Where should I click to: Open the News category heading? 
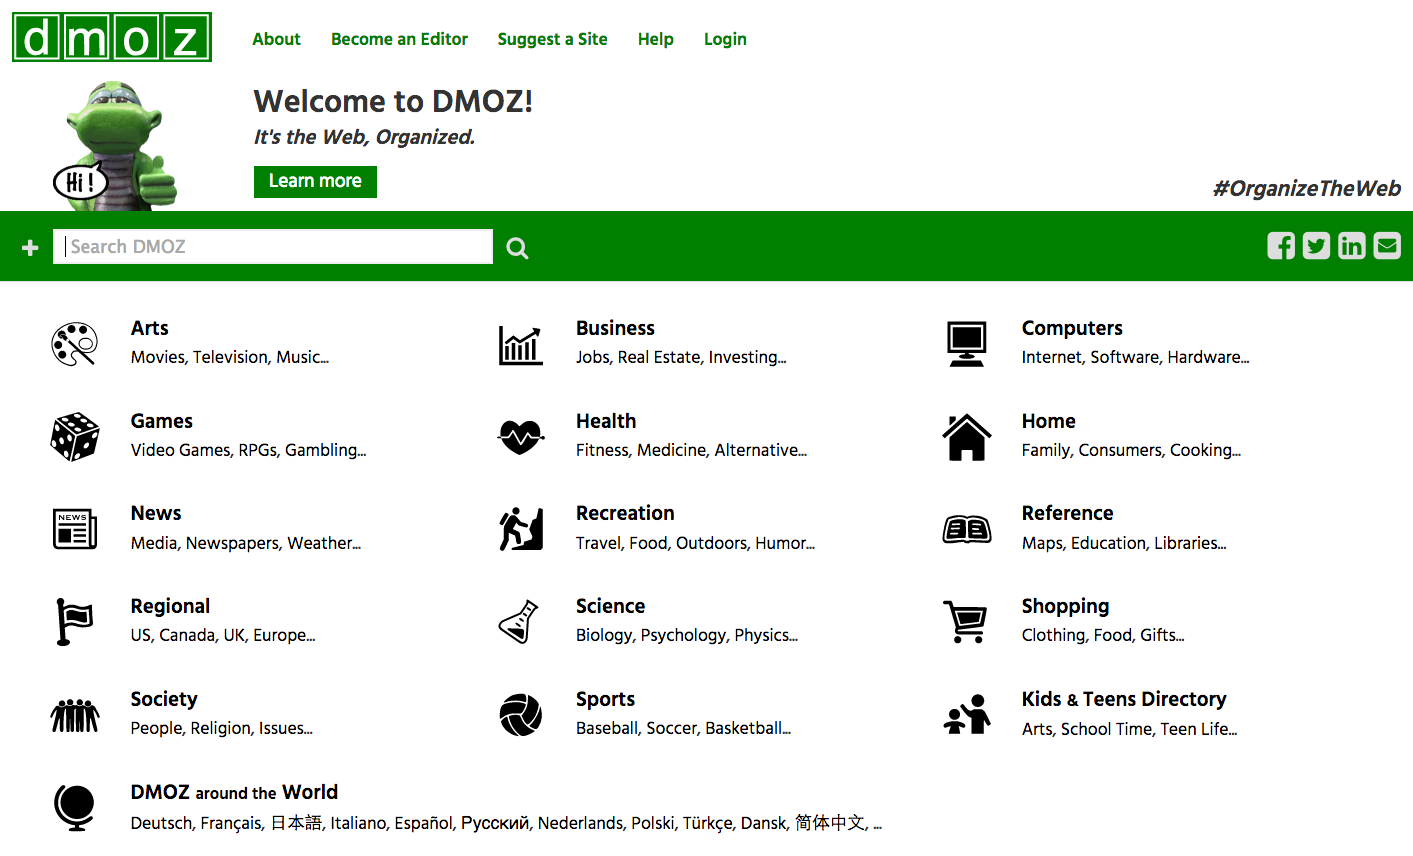pyautogui.click(x=156, y=513)
